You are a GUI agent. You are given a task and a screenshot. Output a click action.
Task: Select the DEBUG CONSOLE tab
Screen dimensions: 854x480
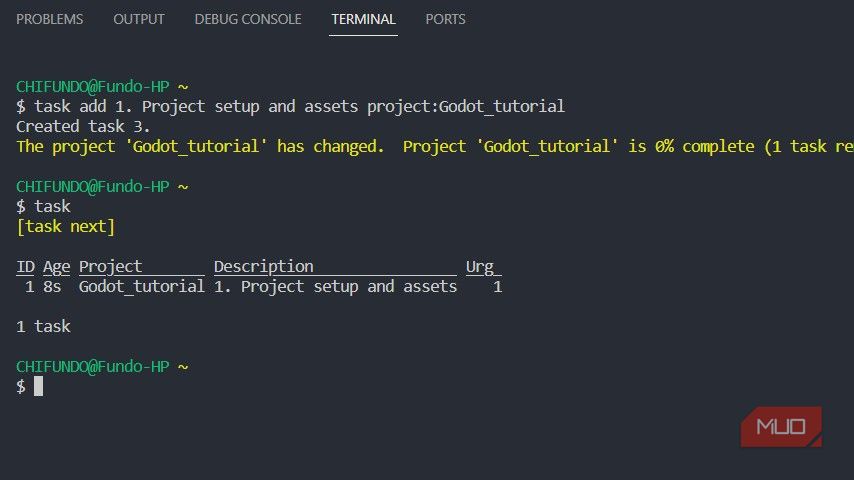[248, 19]
